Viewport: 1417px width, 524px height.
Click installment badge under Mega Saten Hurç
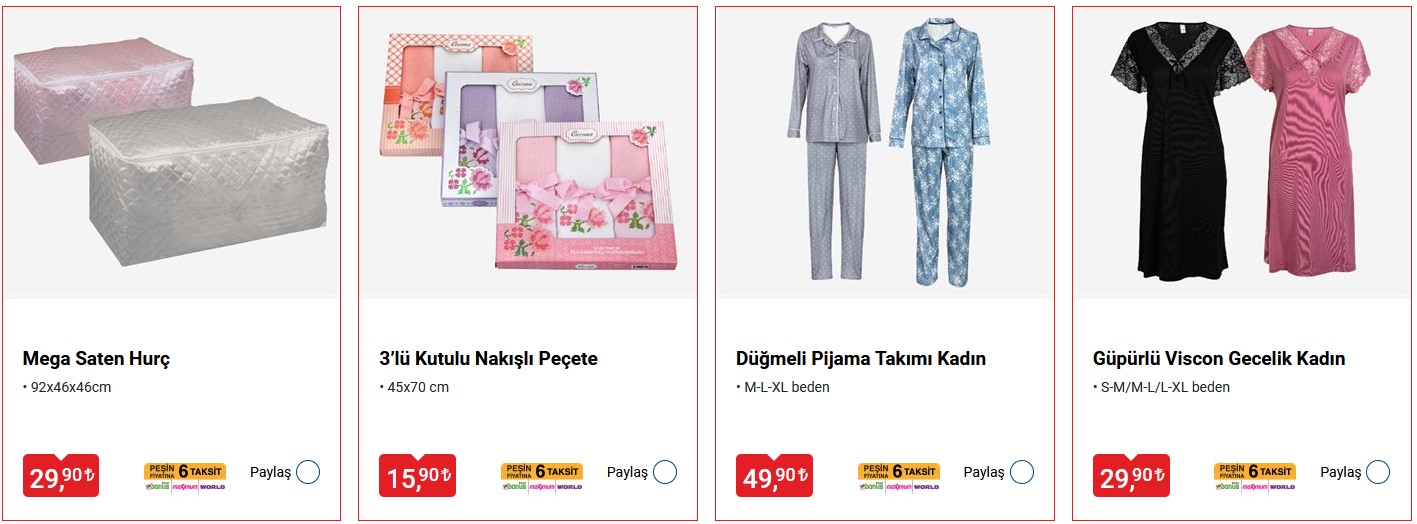pyautogui.click(x=185, y=477)
